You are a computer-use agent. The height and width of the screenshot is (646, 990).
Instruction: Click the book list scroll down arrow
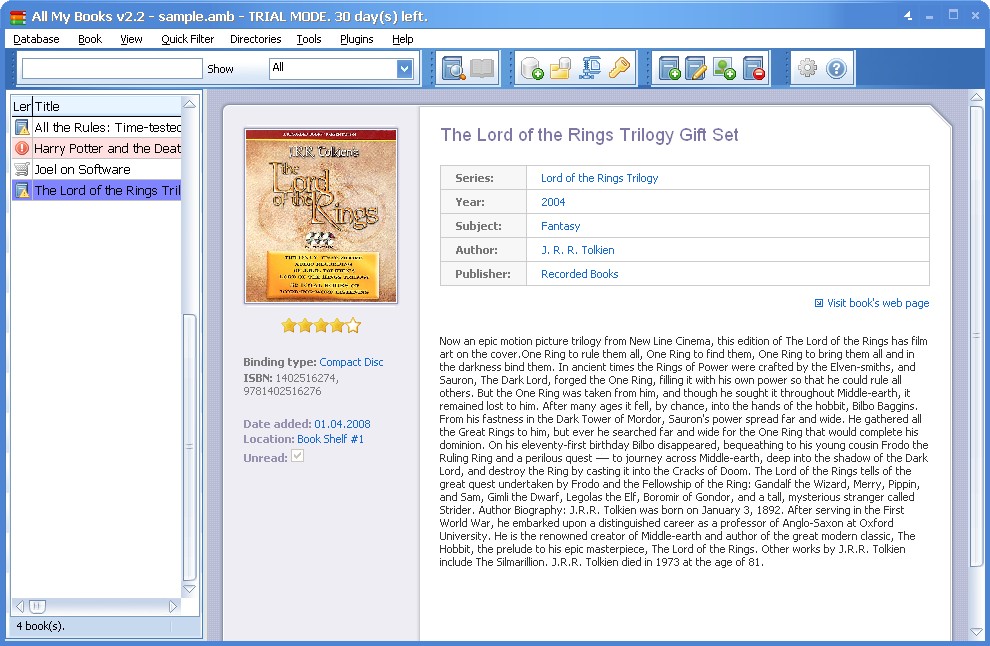tap(189, 589)
